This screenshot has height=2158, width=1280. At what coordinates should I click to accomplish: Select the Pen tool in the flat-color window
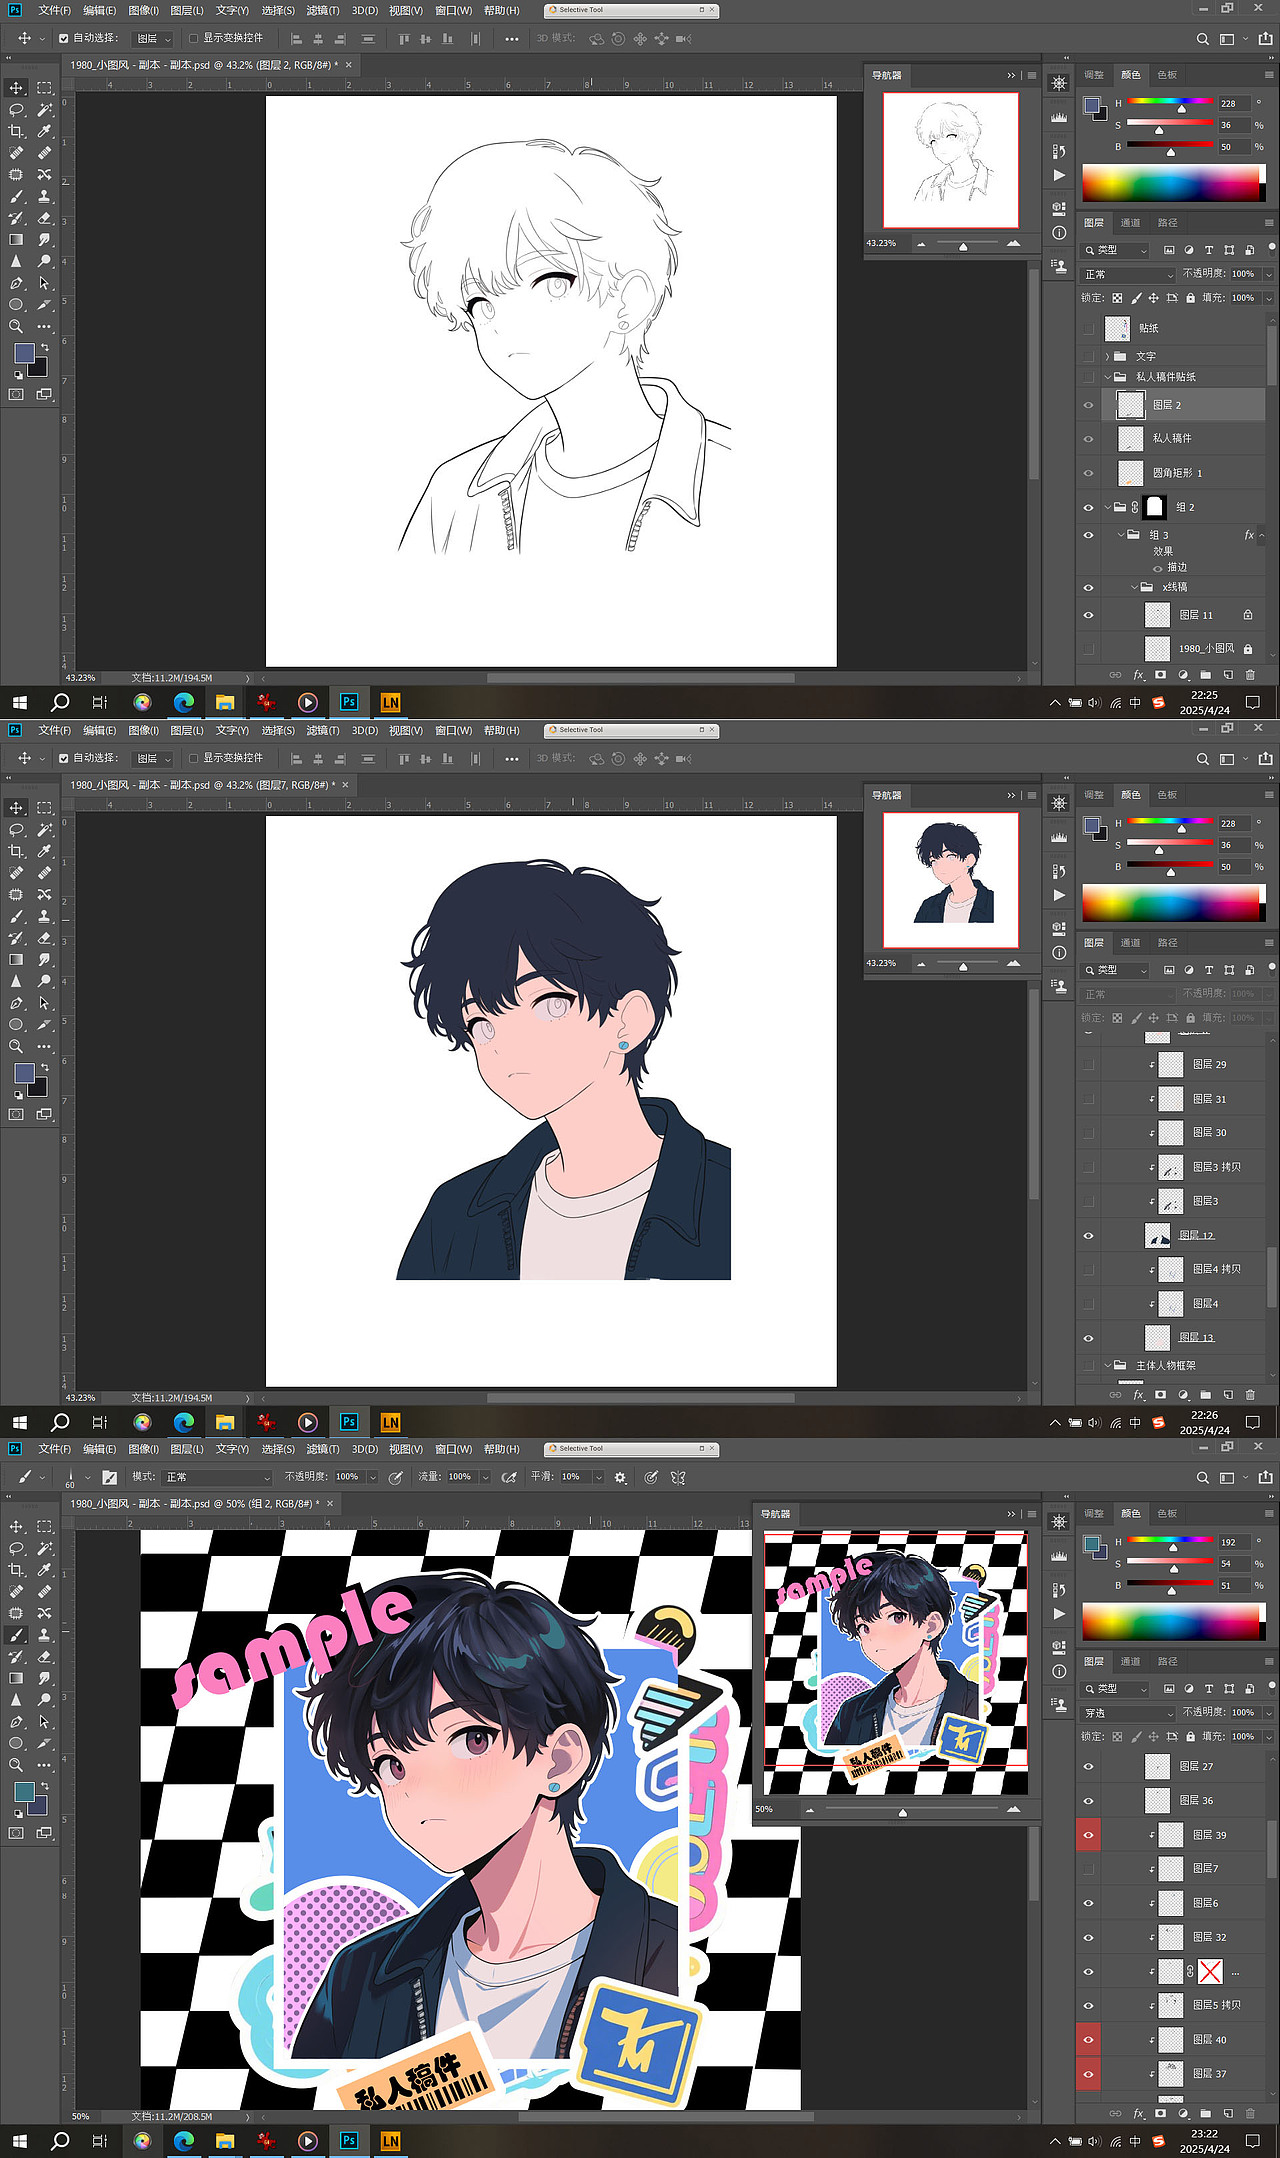tap(17, 1003)
